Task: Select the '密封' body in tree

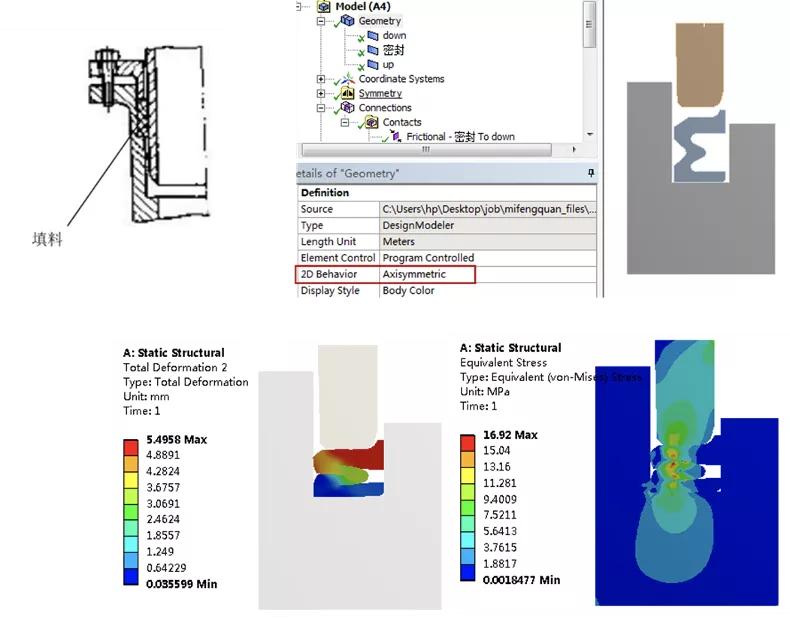Action: [393, 50]
